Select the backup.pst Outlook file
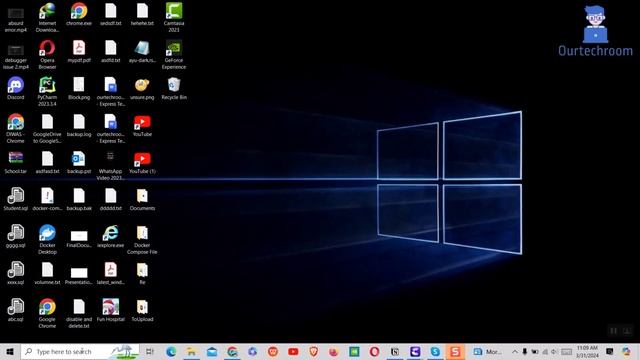The image size is (640, 360). click(79, 162)
